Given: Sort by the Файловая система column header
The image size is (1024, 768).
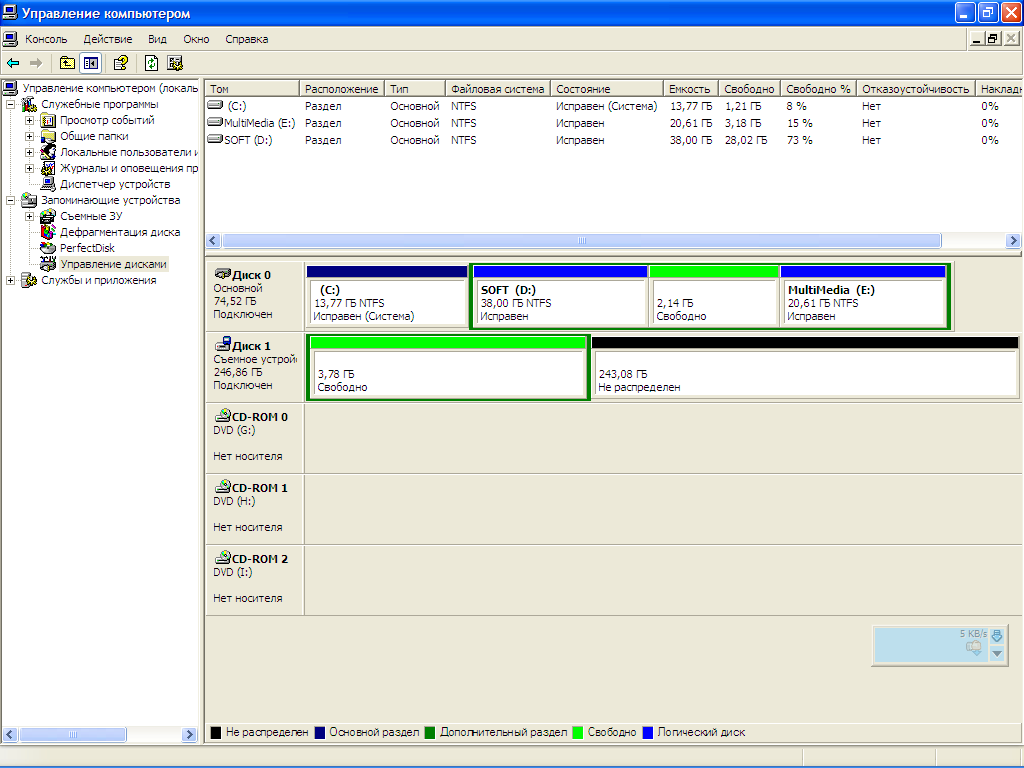Looking at the screenshot, I should click(497, 89).
